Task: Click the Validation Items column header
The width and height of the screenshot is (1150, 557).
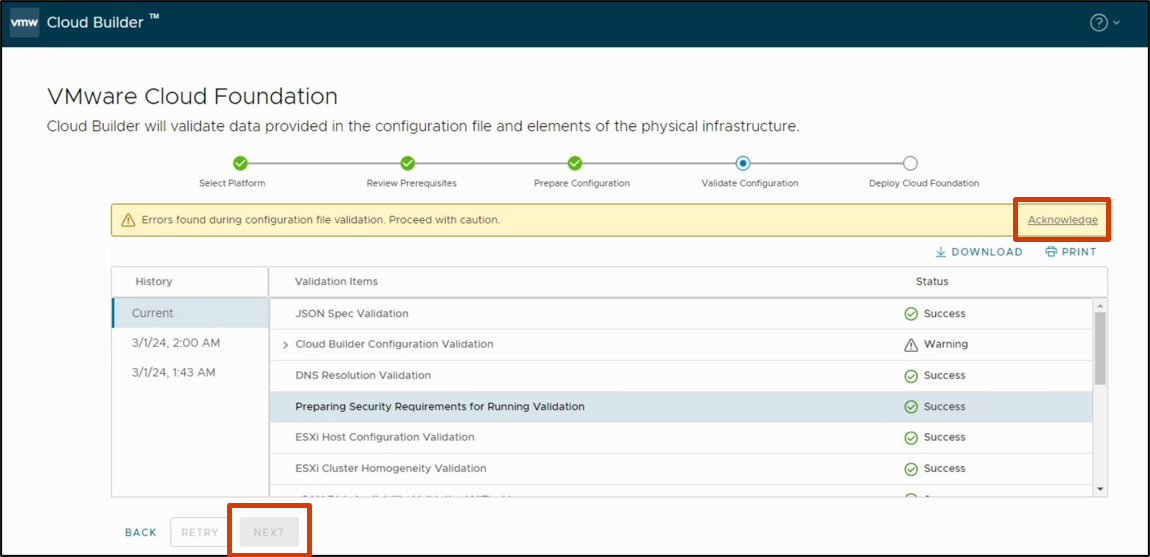Action: [x=336, y=282]
